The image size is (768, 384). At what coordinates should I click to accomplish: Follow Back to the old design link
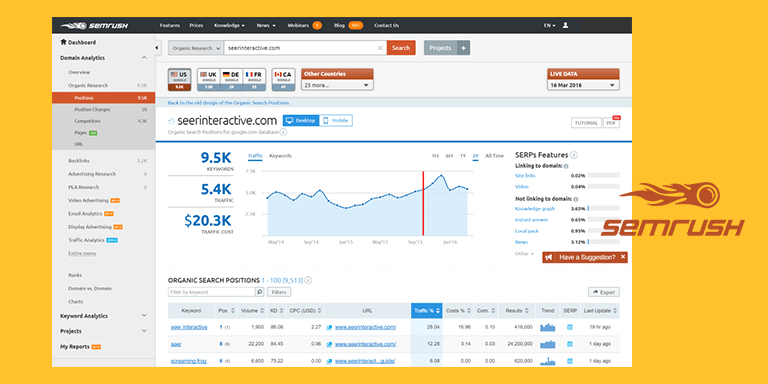point(228,103)
